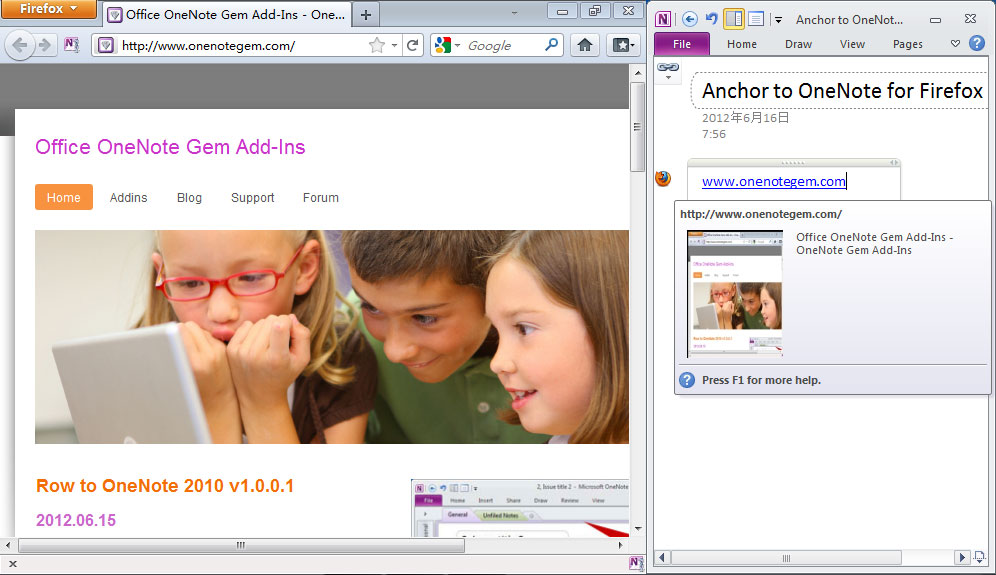Click the Firefox vertical scrollbar up arrow

(x=638, y=72)
